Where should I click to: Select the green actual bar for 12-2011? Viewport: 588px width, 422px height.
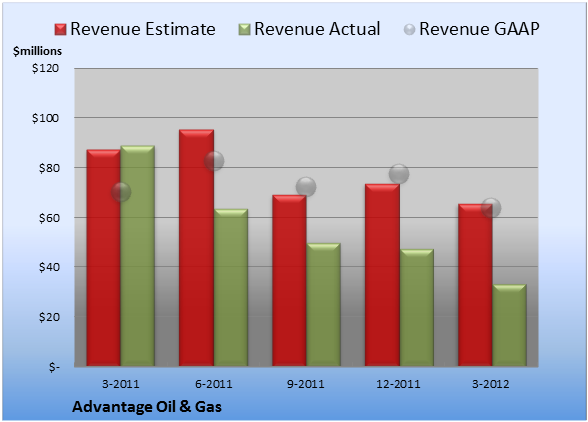416,308
